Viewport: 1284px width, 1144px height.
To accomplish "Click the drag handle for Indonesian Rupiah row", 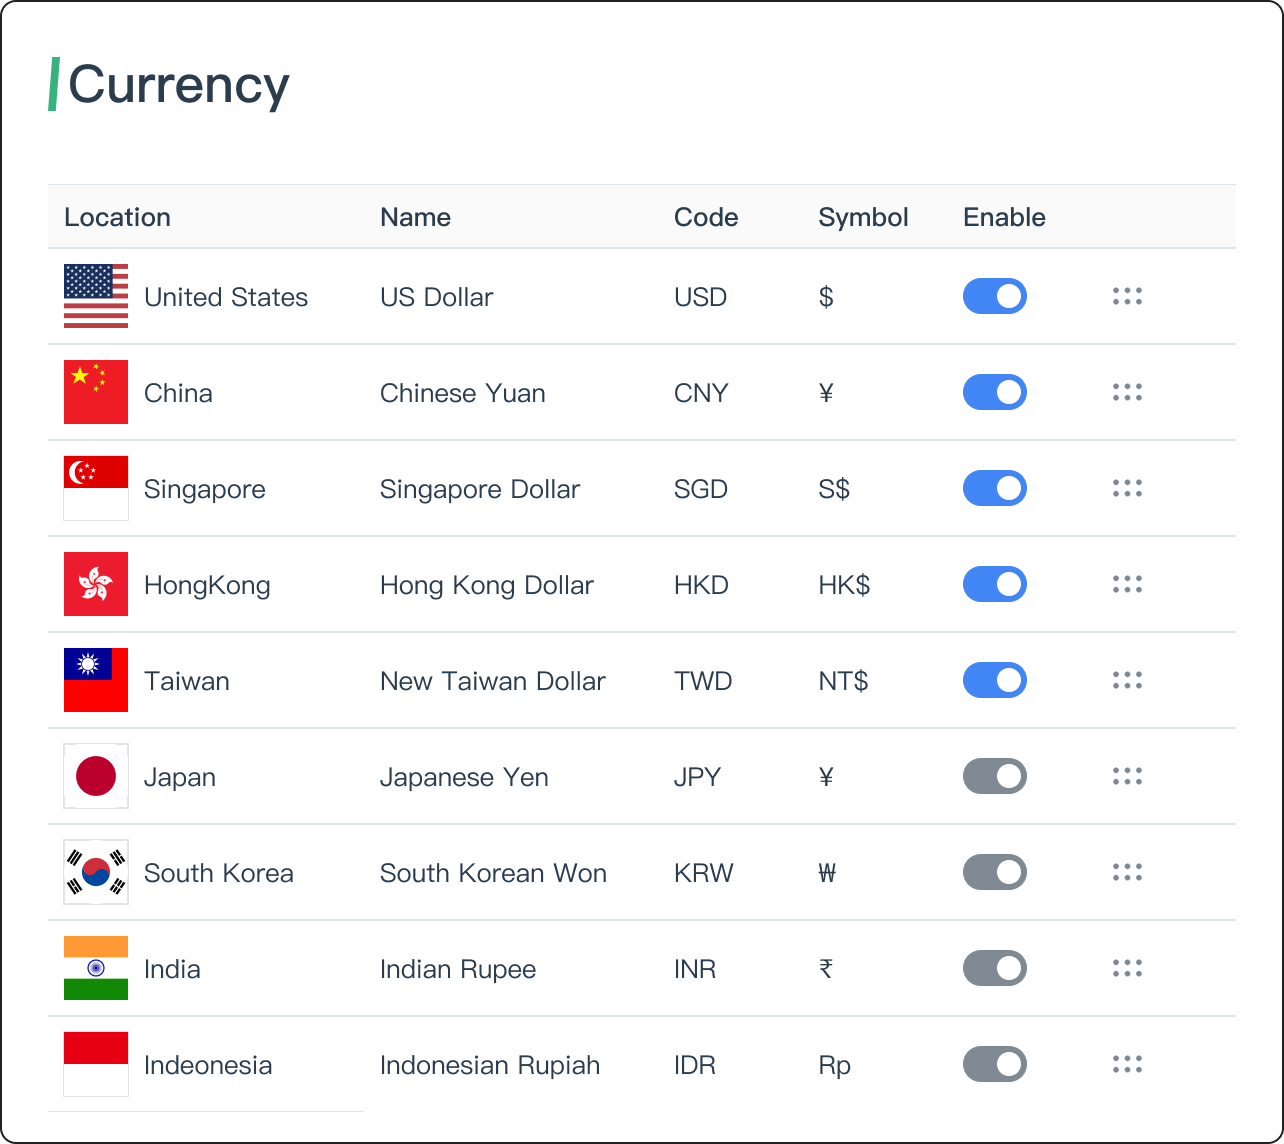I will pos(1127,1064).
